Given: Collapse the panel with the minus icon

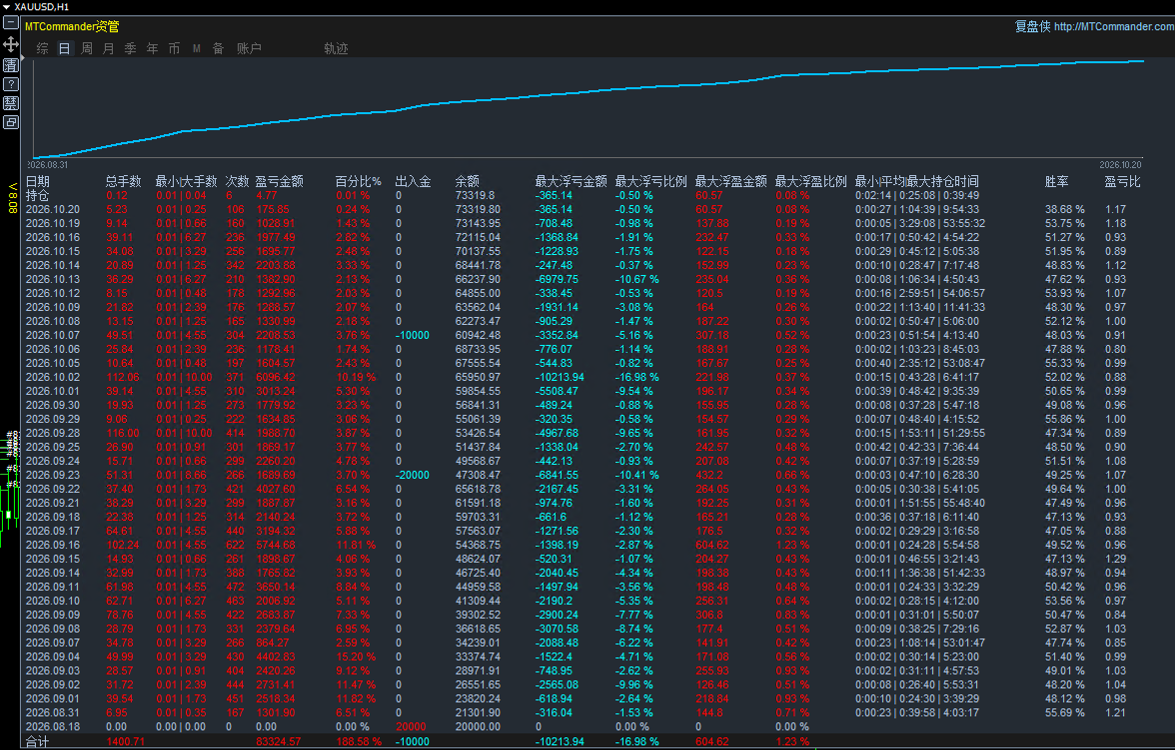Looking at the screenshot, I should [x=10, y=23].
